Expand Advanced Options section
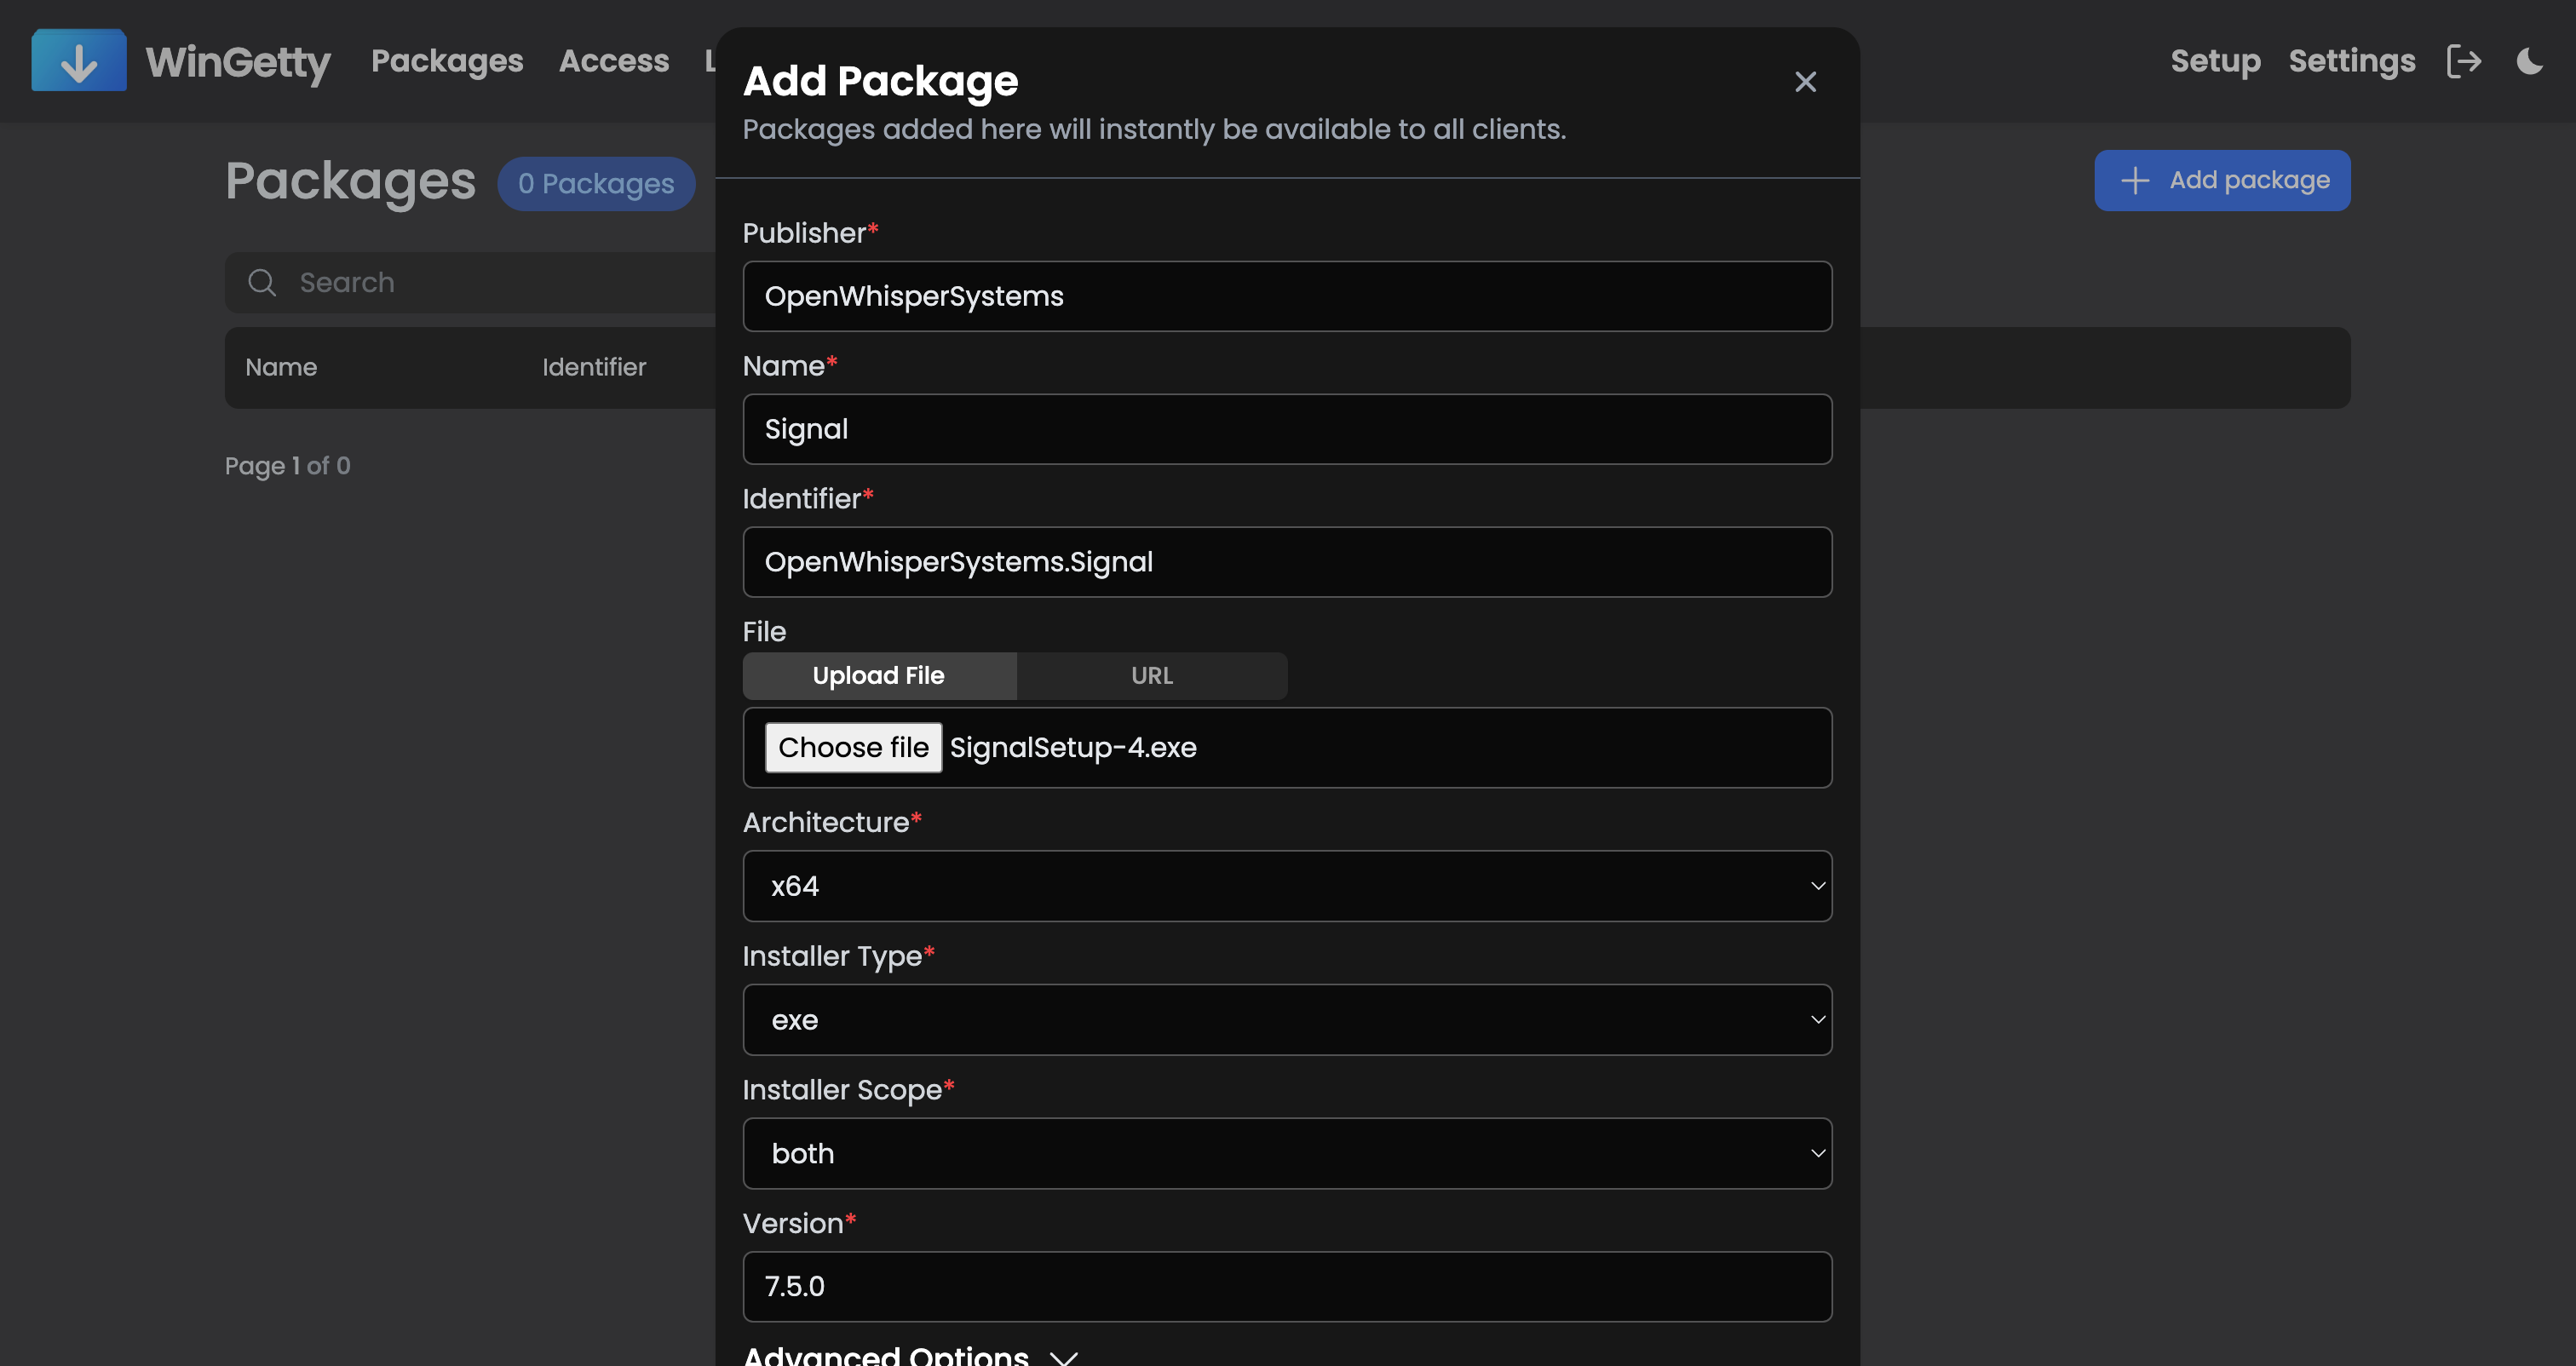This screenshot has width=2576, height=1366. click(910, 1355)
